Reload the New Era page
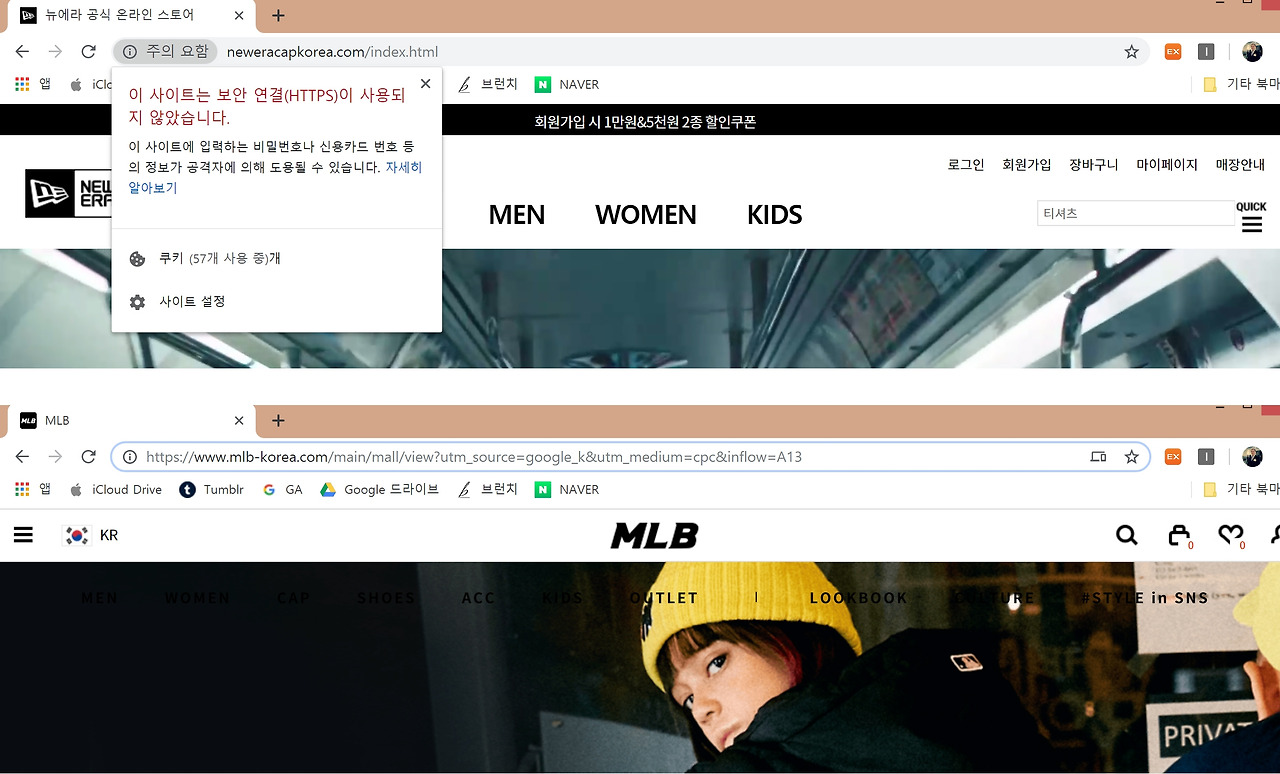The height and width of the screenshot is (774, 1280). 88,52
